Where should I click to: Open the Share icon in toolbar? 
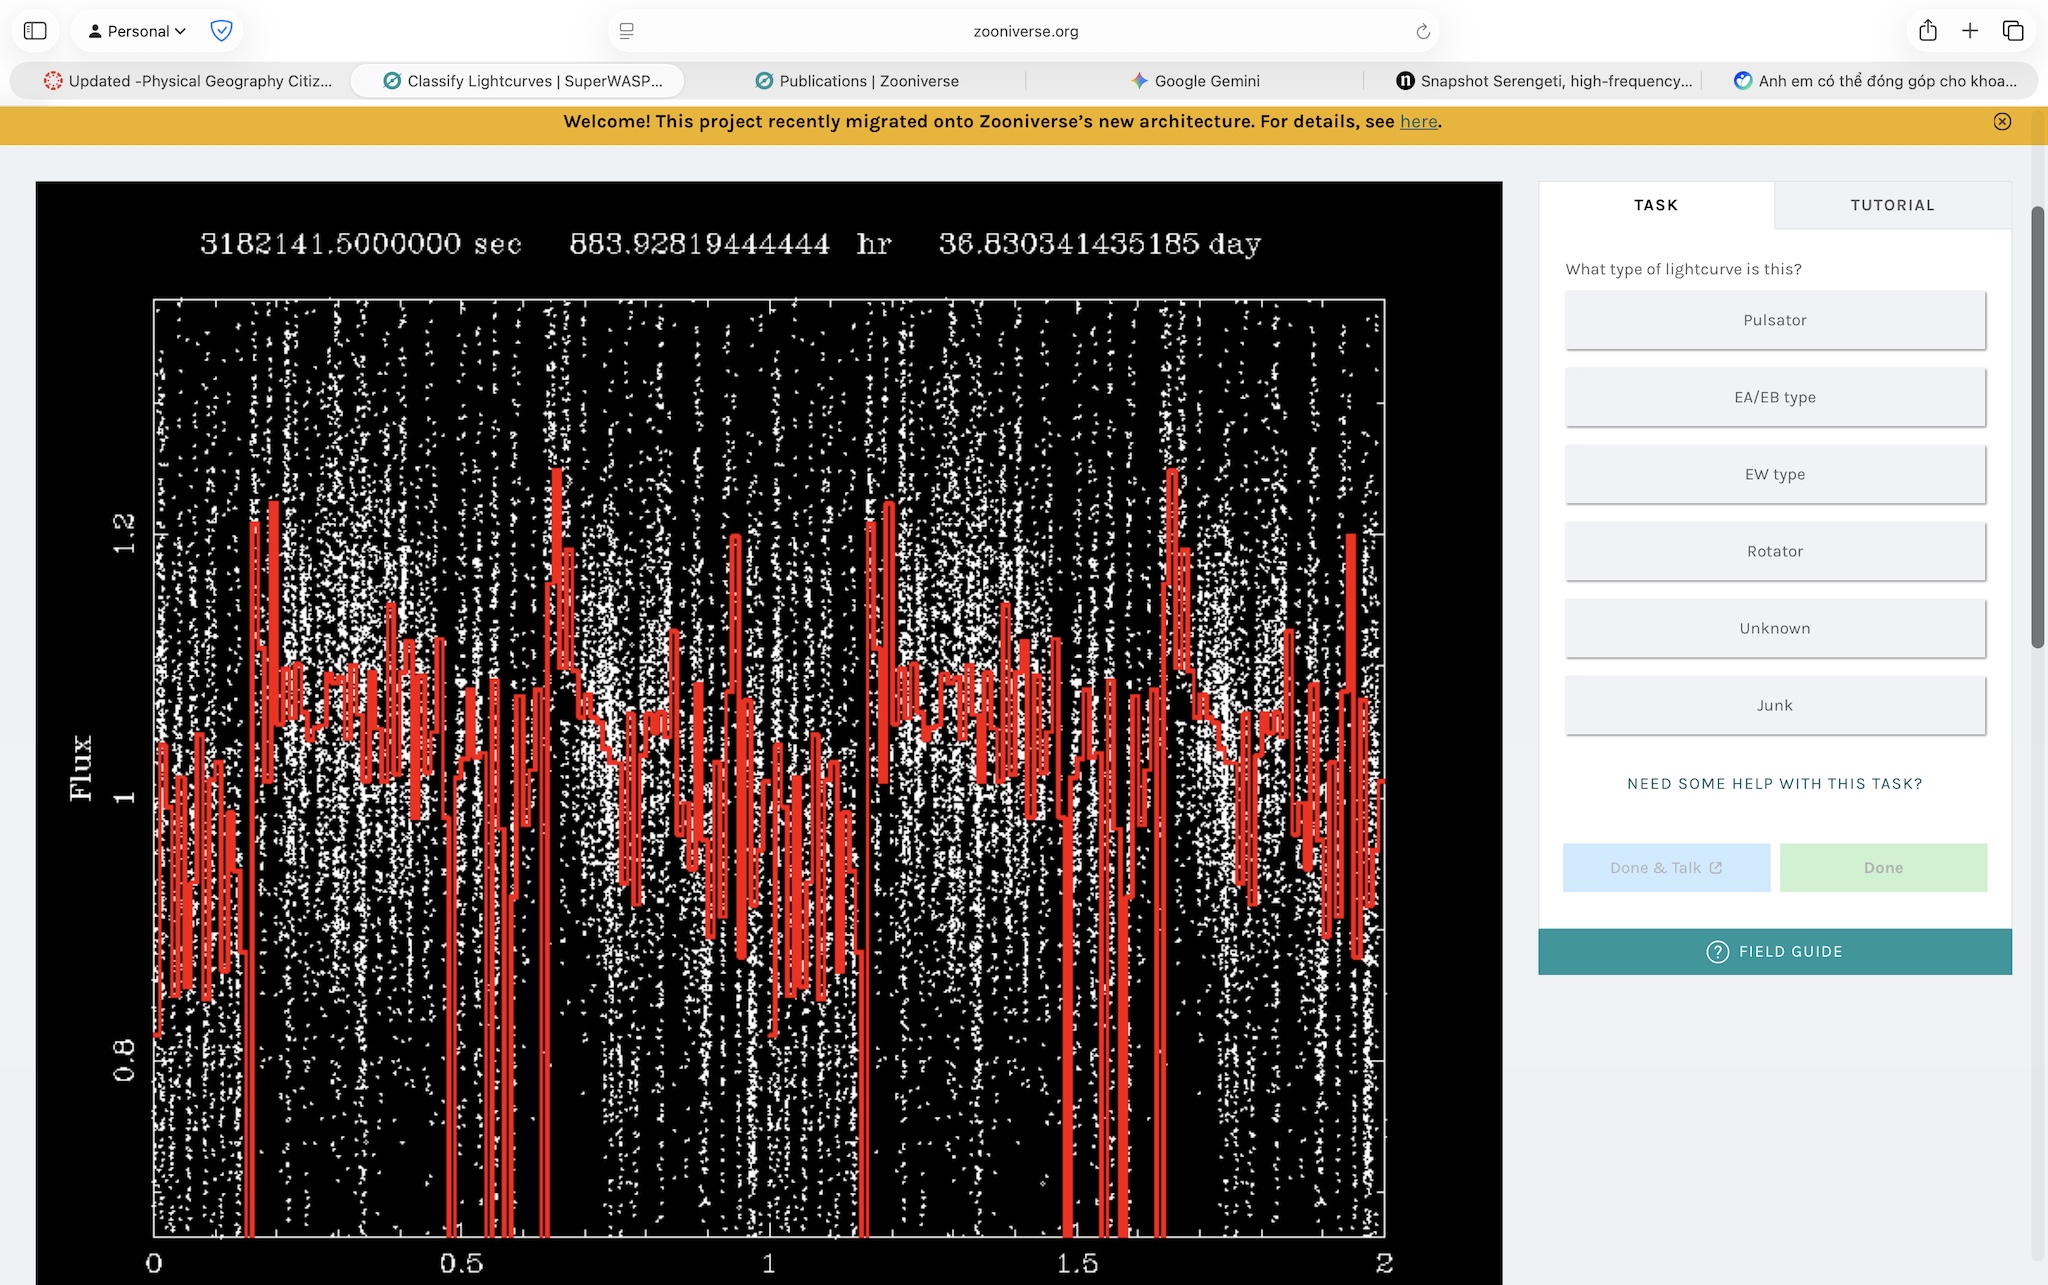[x=1928, y=31]
